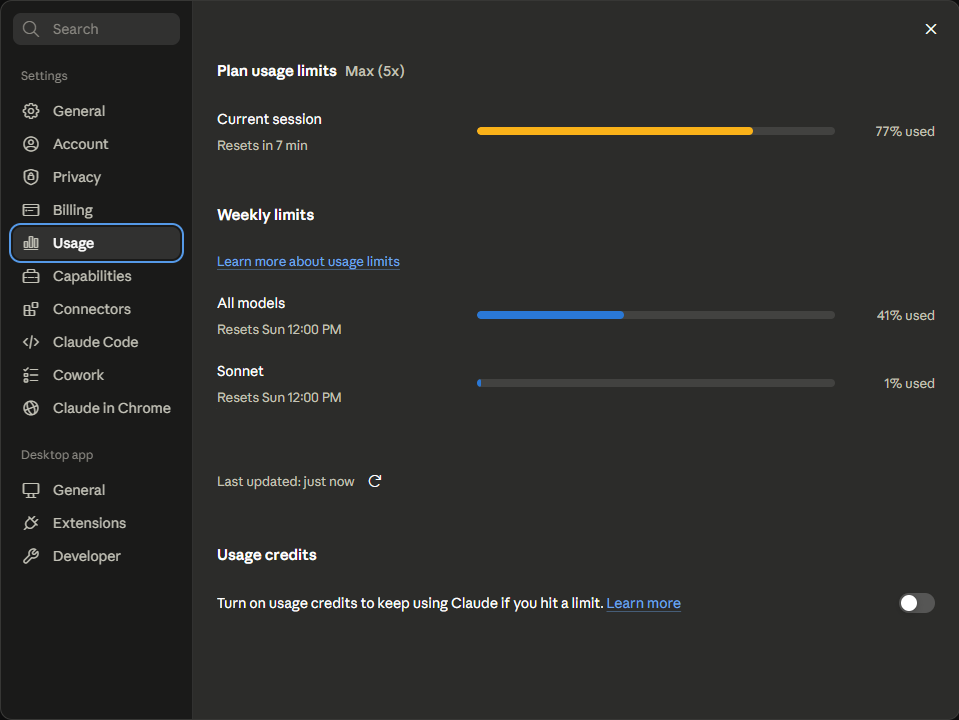Switch to the Billing section

pyautogui.click(x=73, y=210)
